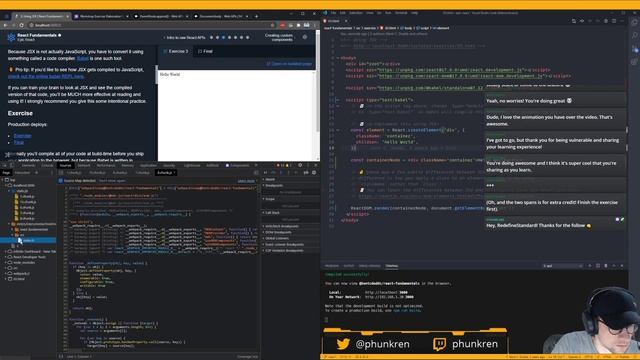Open the VS Code Explorer activity bar icon
The height and width of the screenshot is (360, 640).
pos(634,23)
